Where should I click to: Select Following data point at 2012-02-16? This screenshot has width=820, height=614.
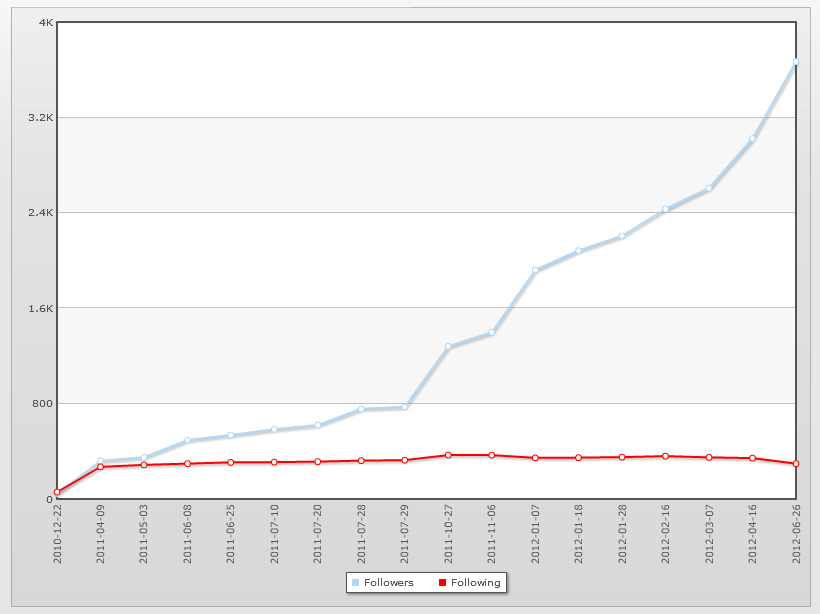coord(666,456)
